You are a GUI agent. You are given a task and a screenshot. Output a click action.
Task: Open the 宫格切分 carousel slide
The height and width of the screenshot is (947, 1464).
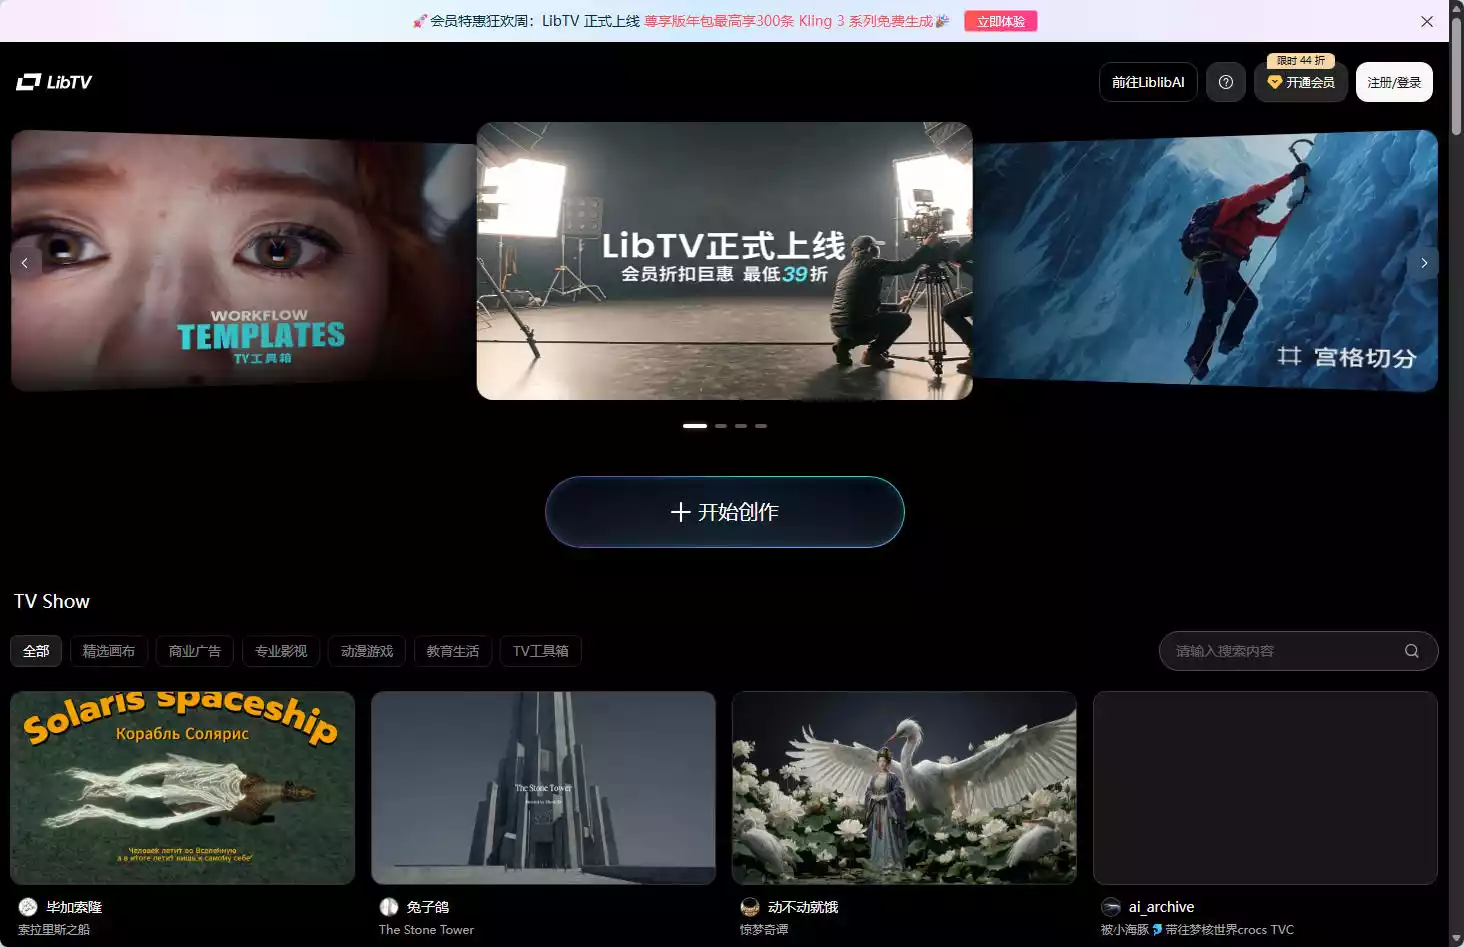tap(1205, 260)
